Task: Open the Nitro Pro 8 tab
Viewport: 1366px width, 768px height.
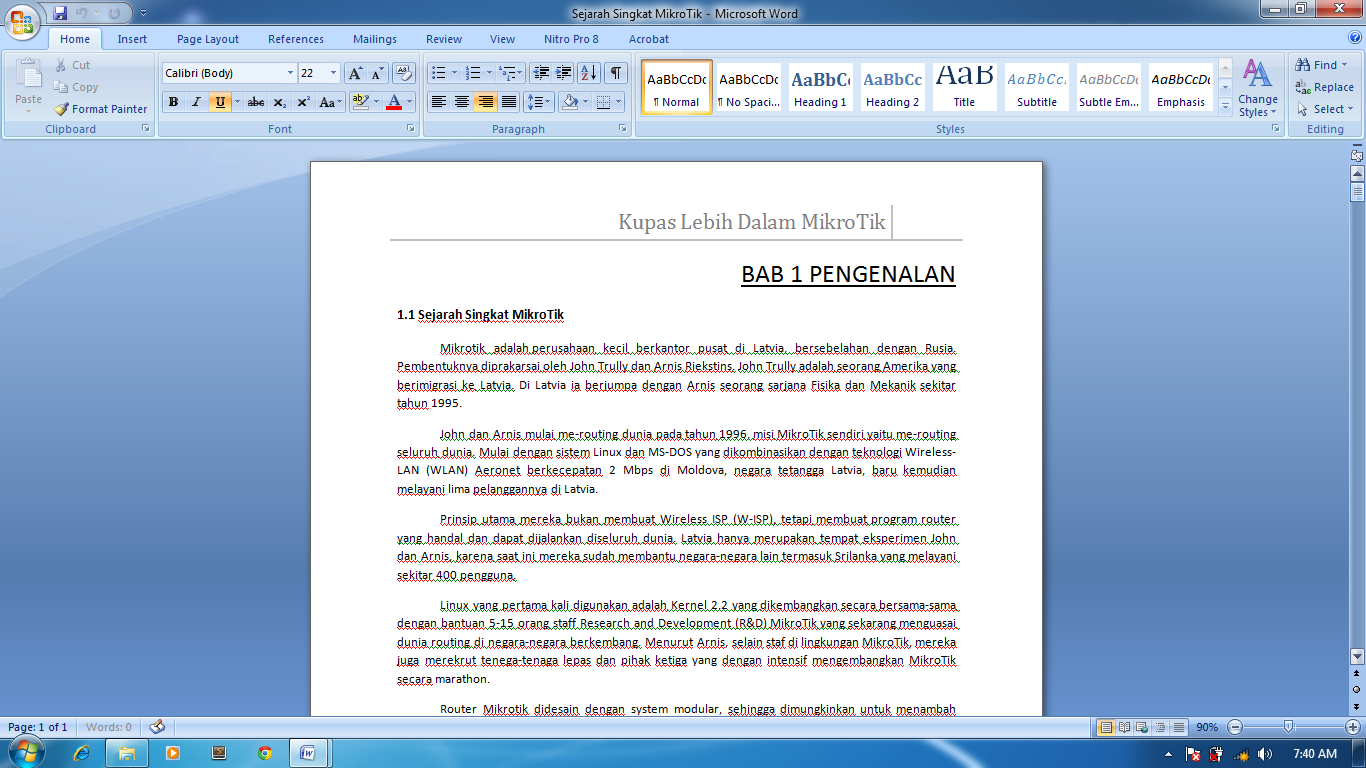Action: point(571,39)
